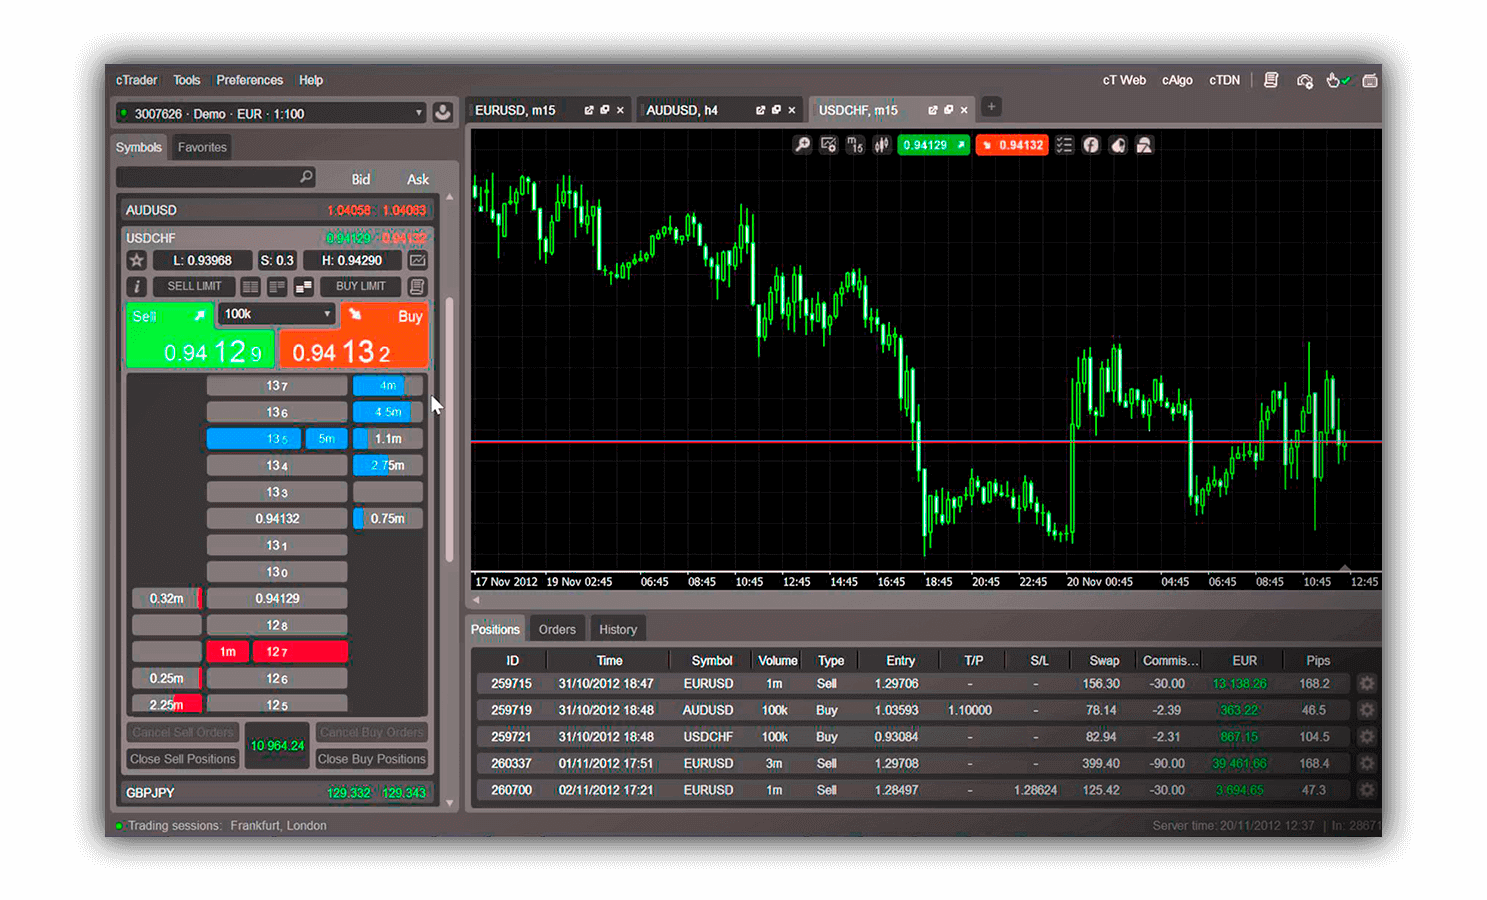The image size is (1487, 900).
Task: Switch chart type with candlestick icon
Action: (x=882, y=145)
